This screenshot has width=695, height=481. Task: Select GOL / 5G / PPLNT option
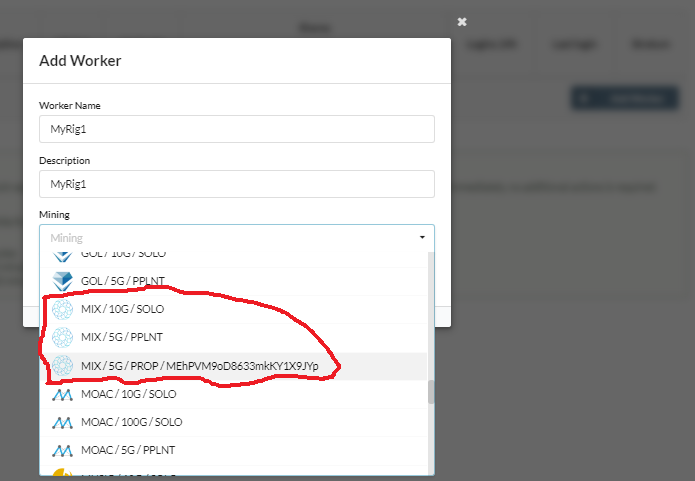234,281
